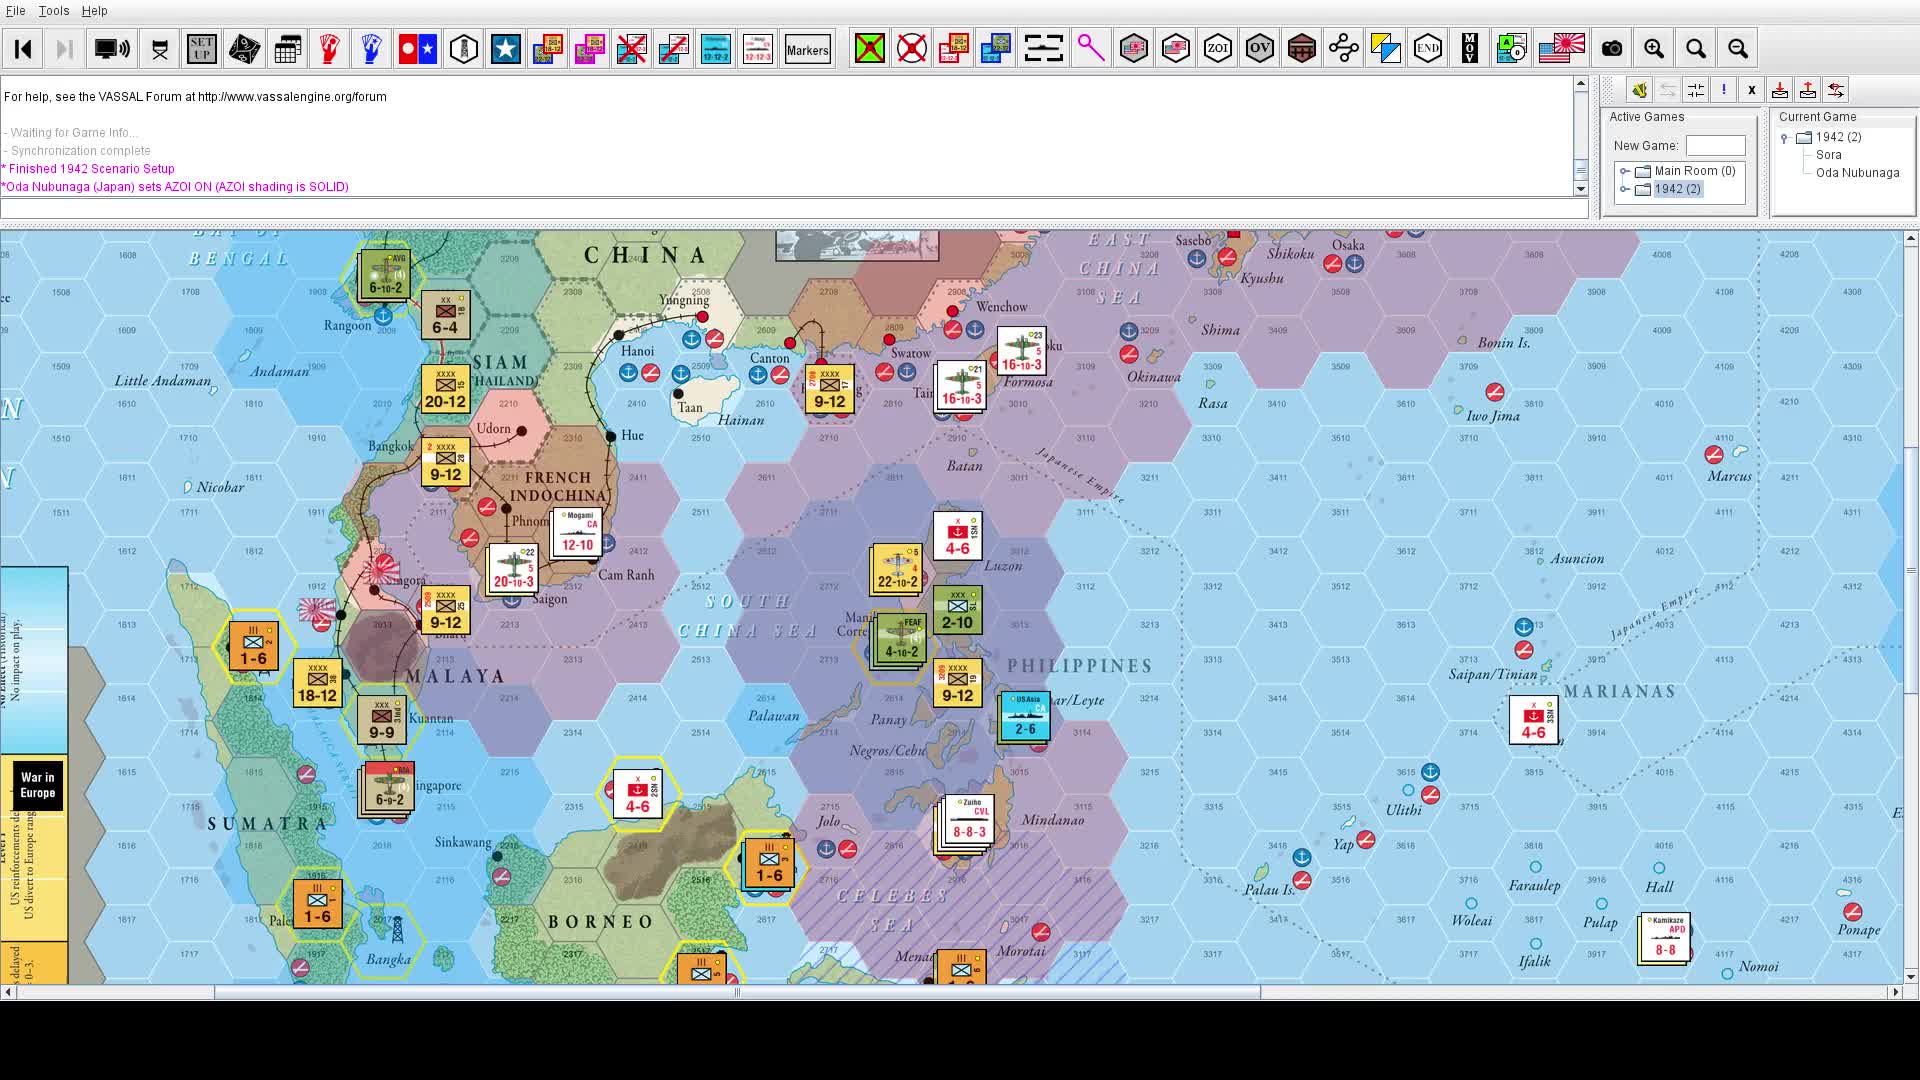Click the chat message input line
Image resolution: width=1920 pixels, height=1080 pixels.
coord(794,208)
